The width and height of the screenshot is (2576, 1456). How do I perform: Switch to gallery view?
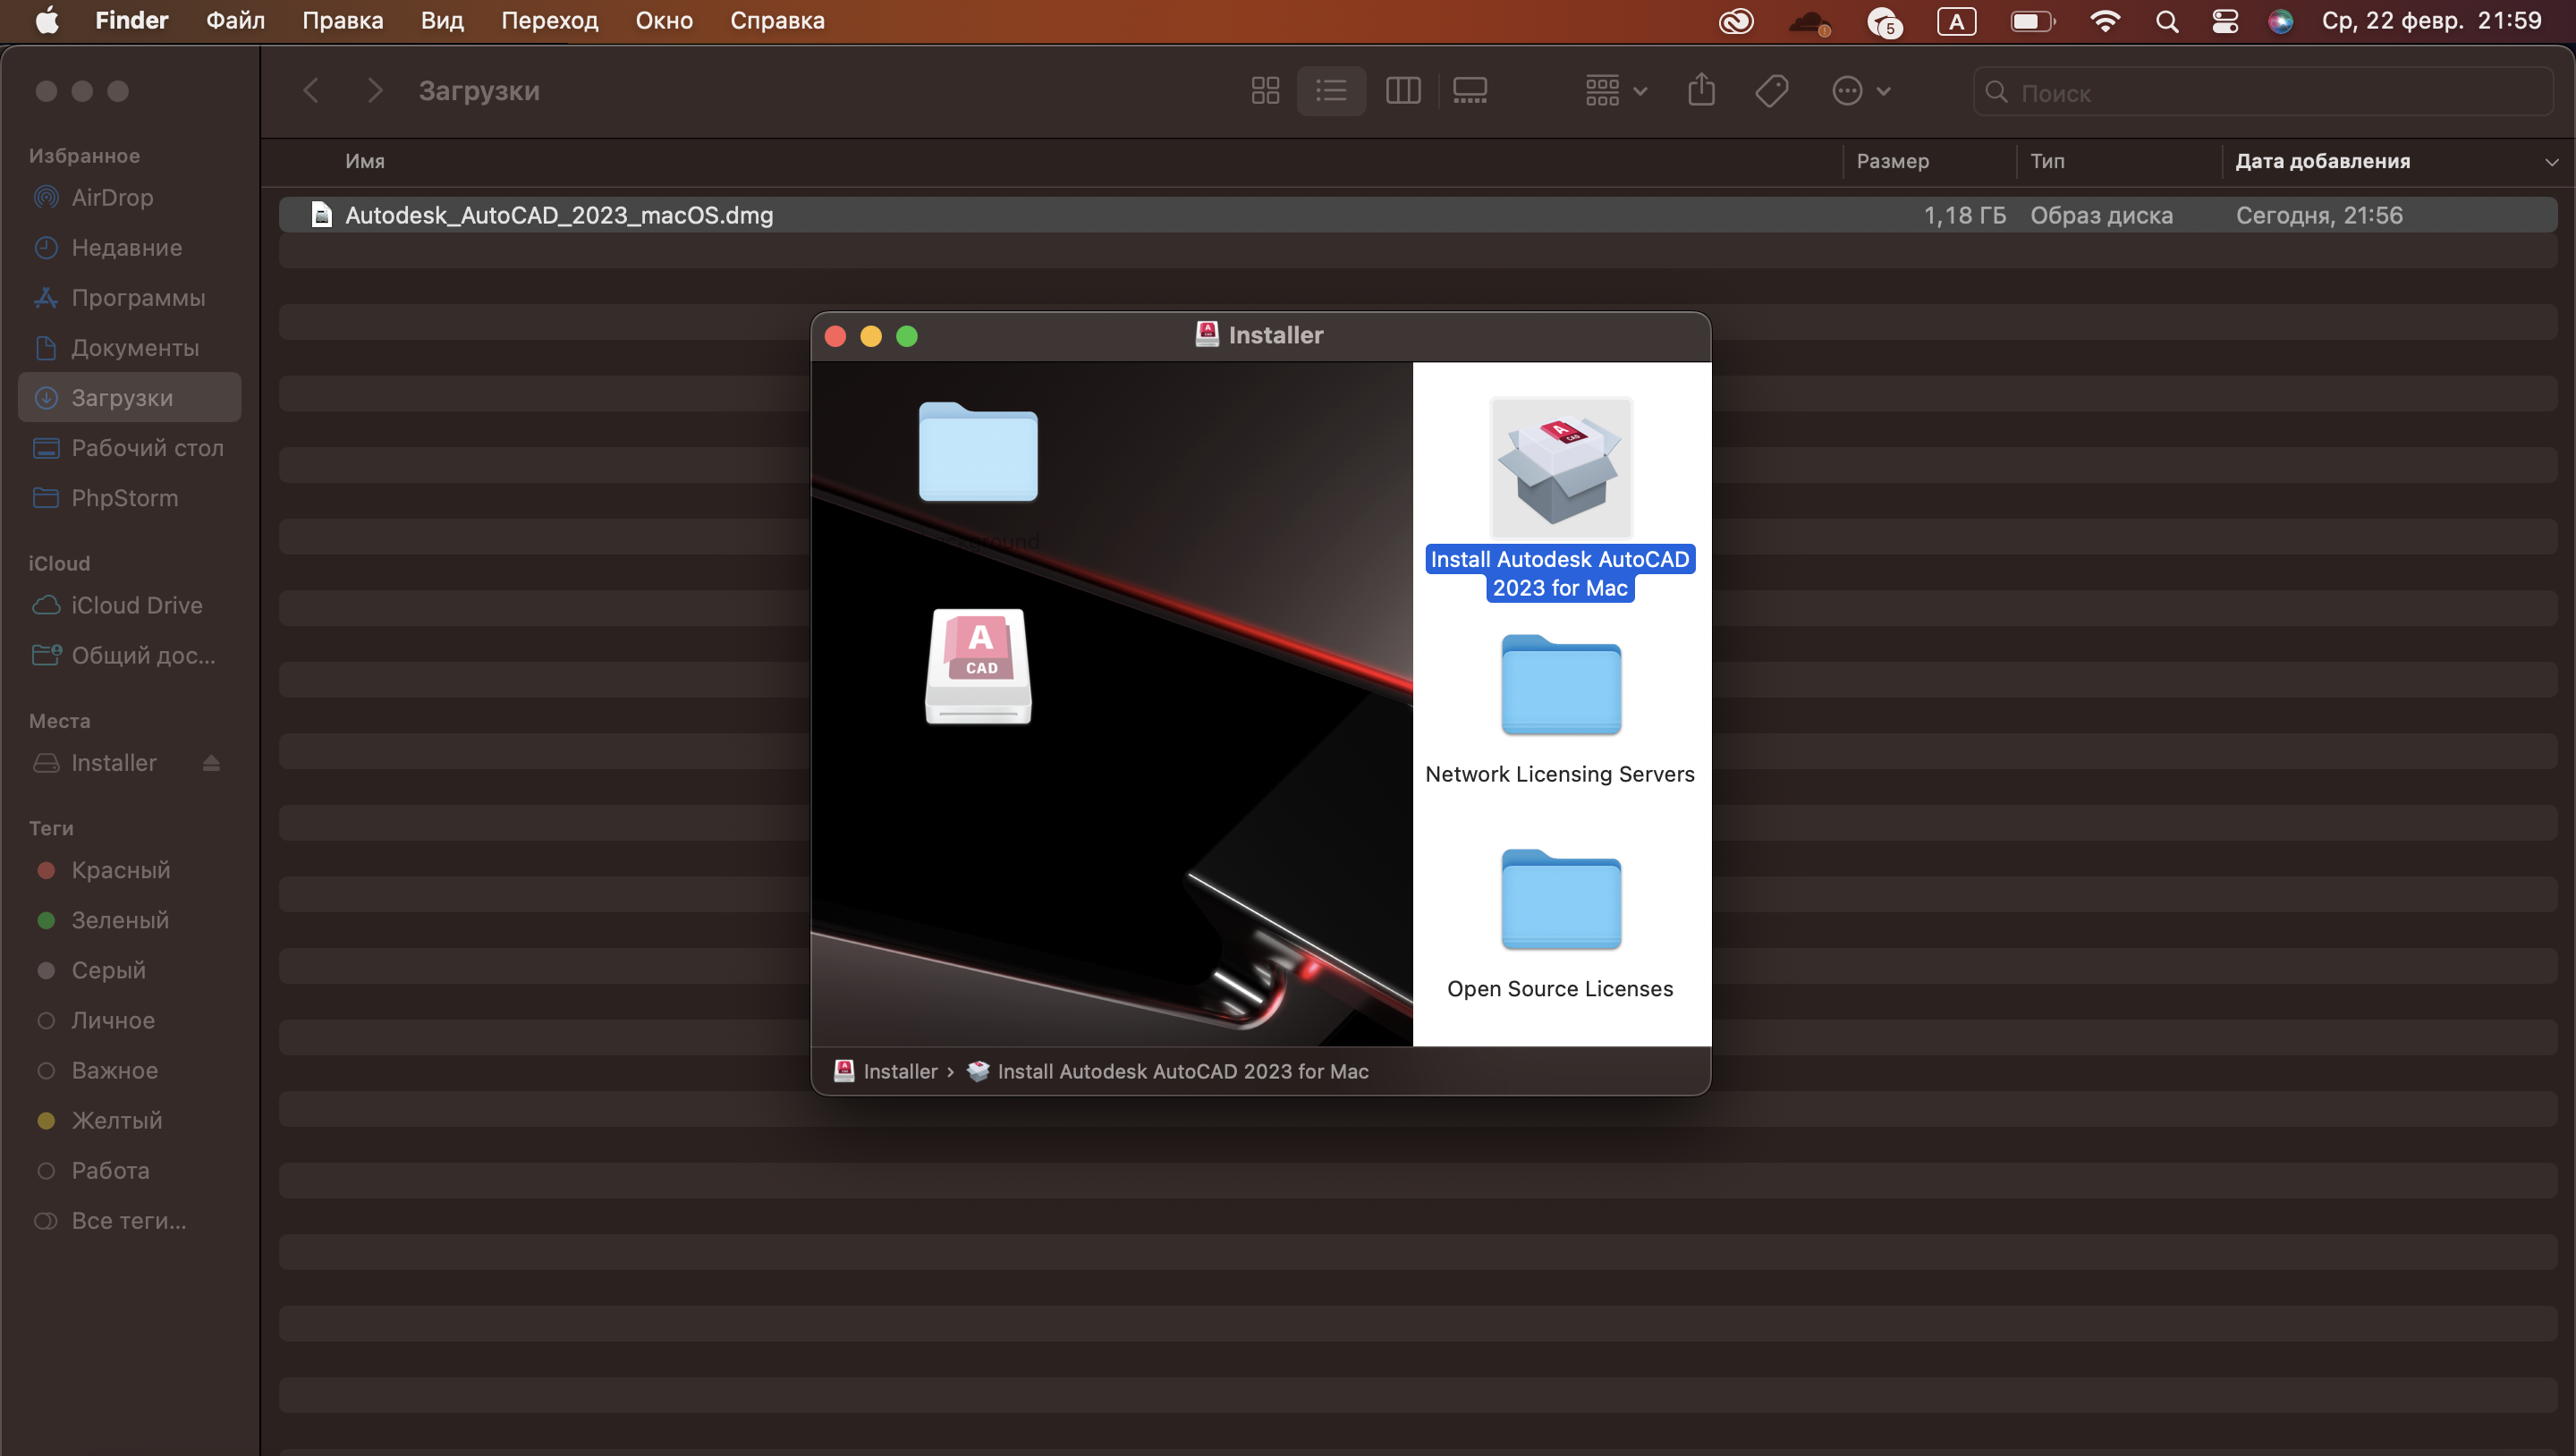[1469, 91]
